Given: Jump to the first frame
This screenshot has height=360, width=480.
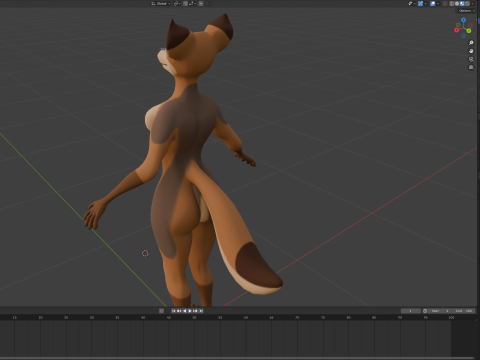Looking at the screenshot, I should pos(174,311).
